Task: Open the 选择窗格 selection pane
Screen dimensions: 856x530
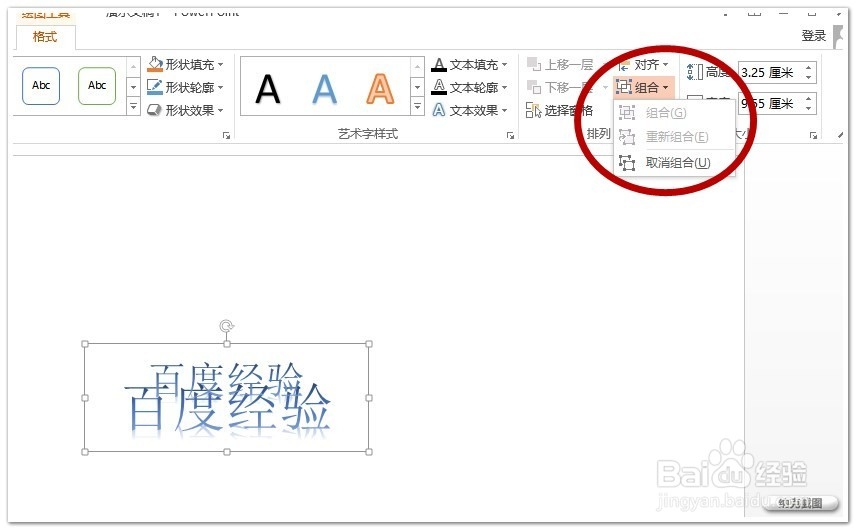Action: pos(560,110)
